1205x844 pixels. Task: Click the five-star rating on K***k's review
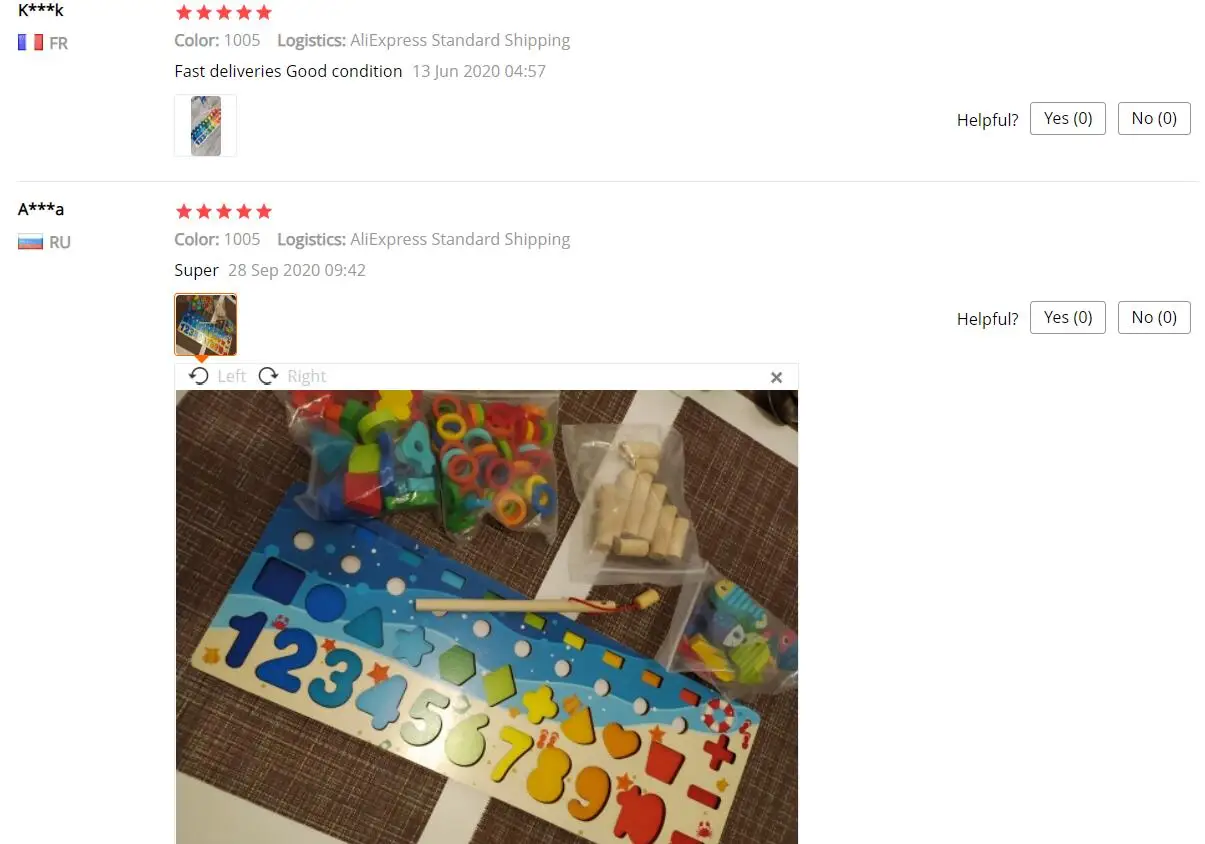pos(224,12)
